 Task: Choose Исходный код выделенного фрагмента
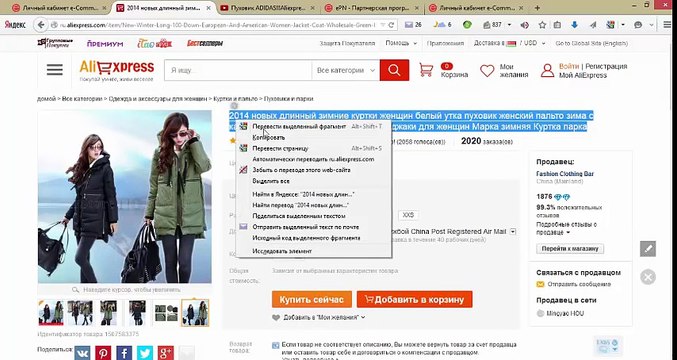(314, 238)
